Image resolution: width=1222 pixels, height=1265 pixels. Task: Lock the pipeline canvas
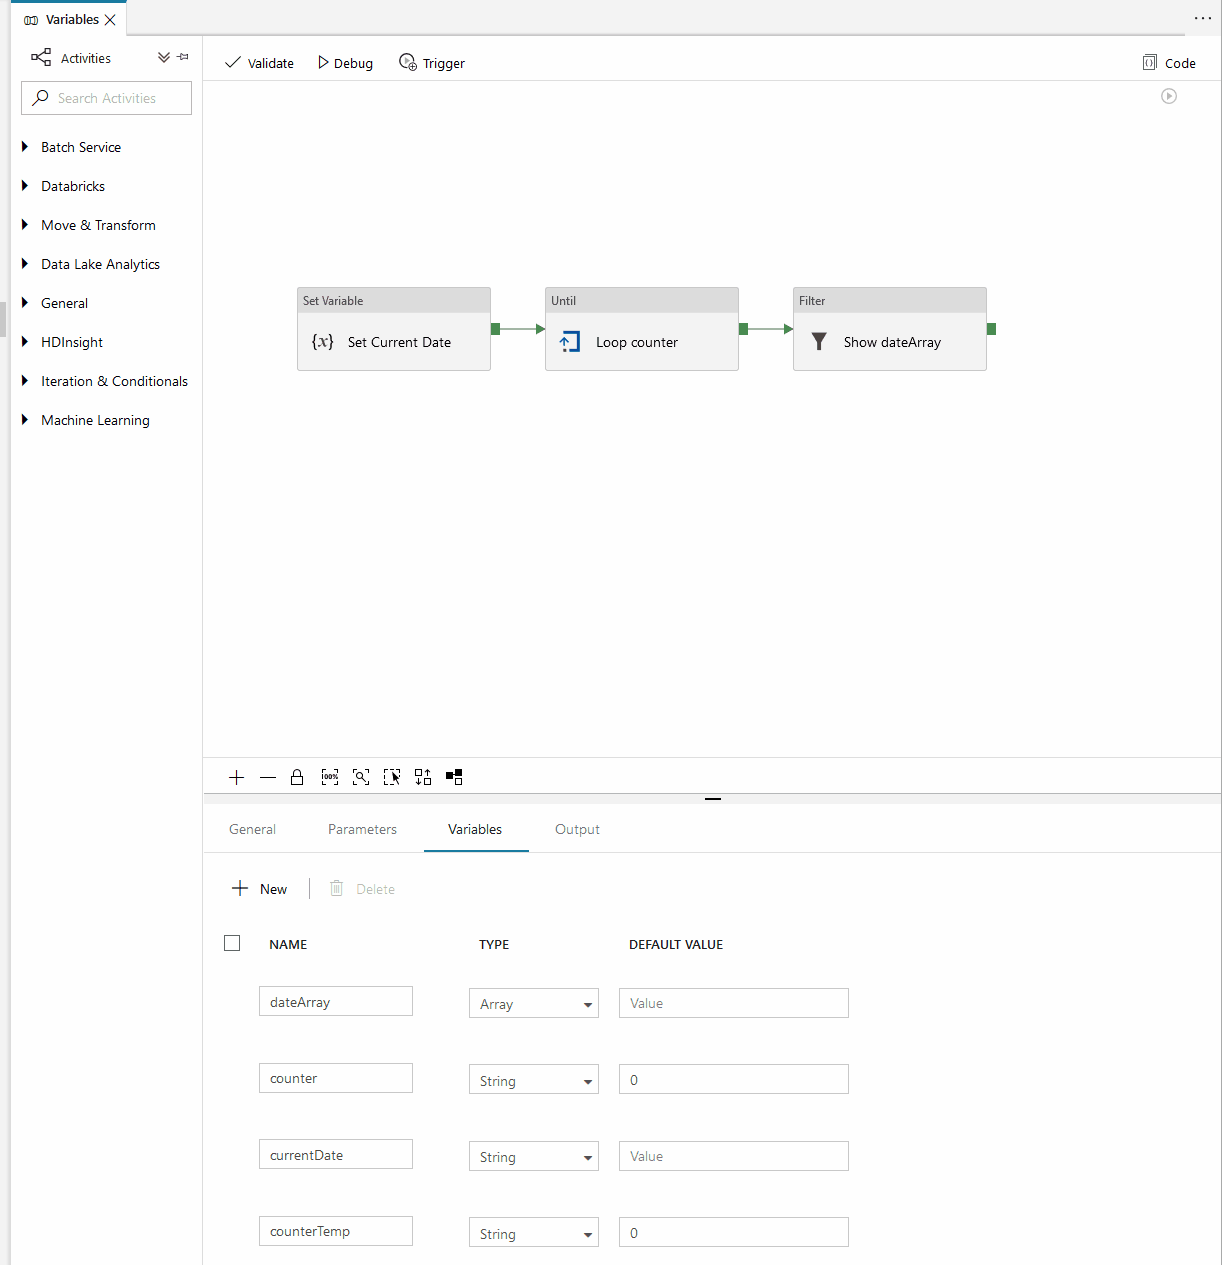297,777
